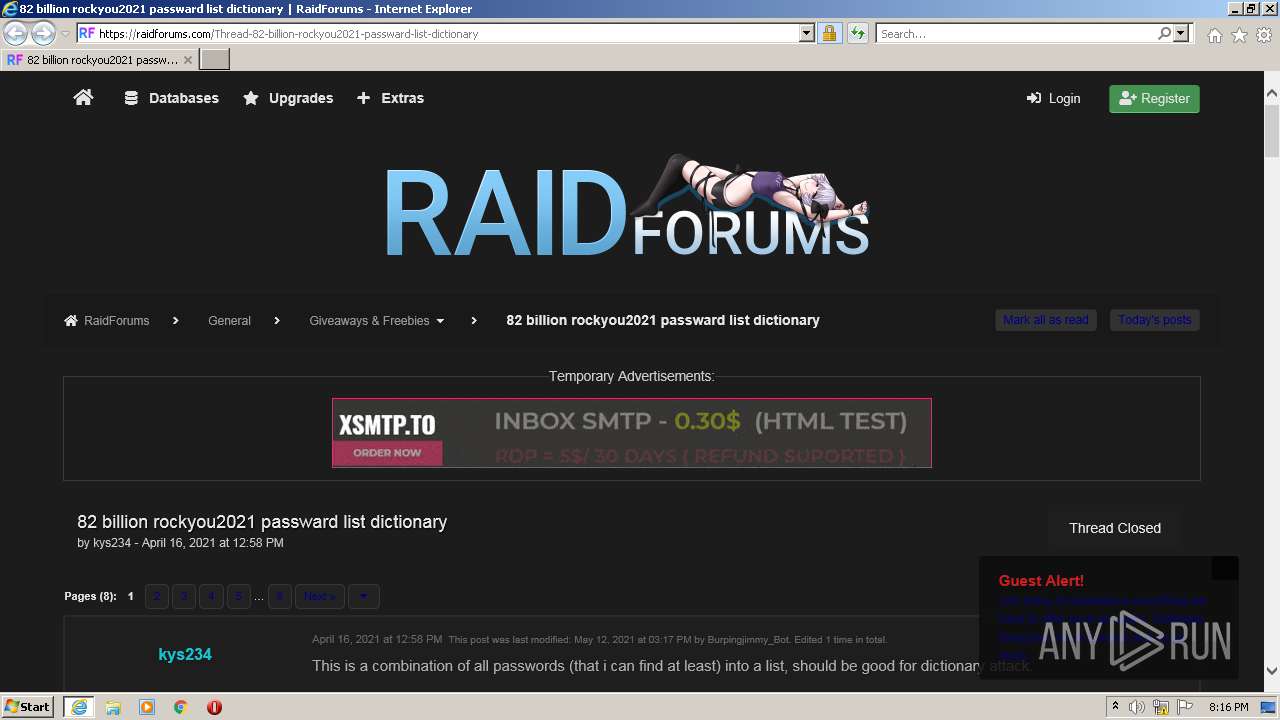Click the browser Forward arrow button
This screenshot has width=1280, height=720.
[43, 33]
